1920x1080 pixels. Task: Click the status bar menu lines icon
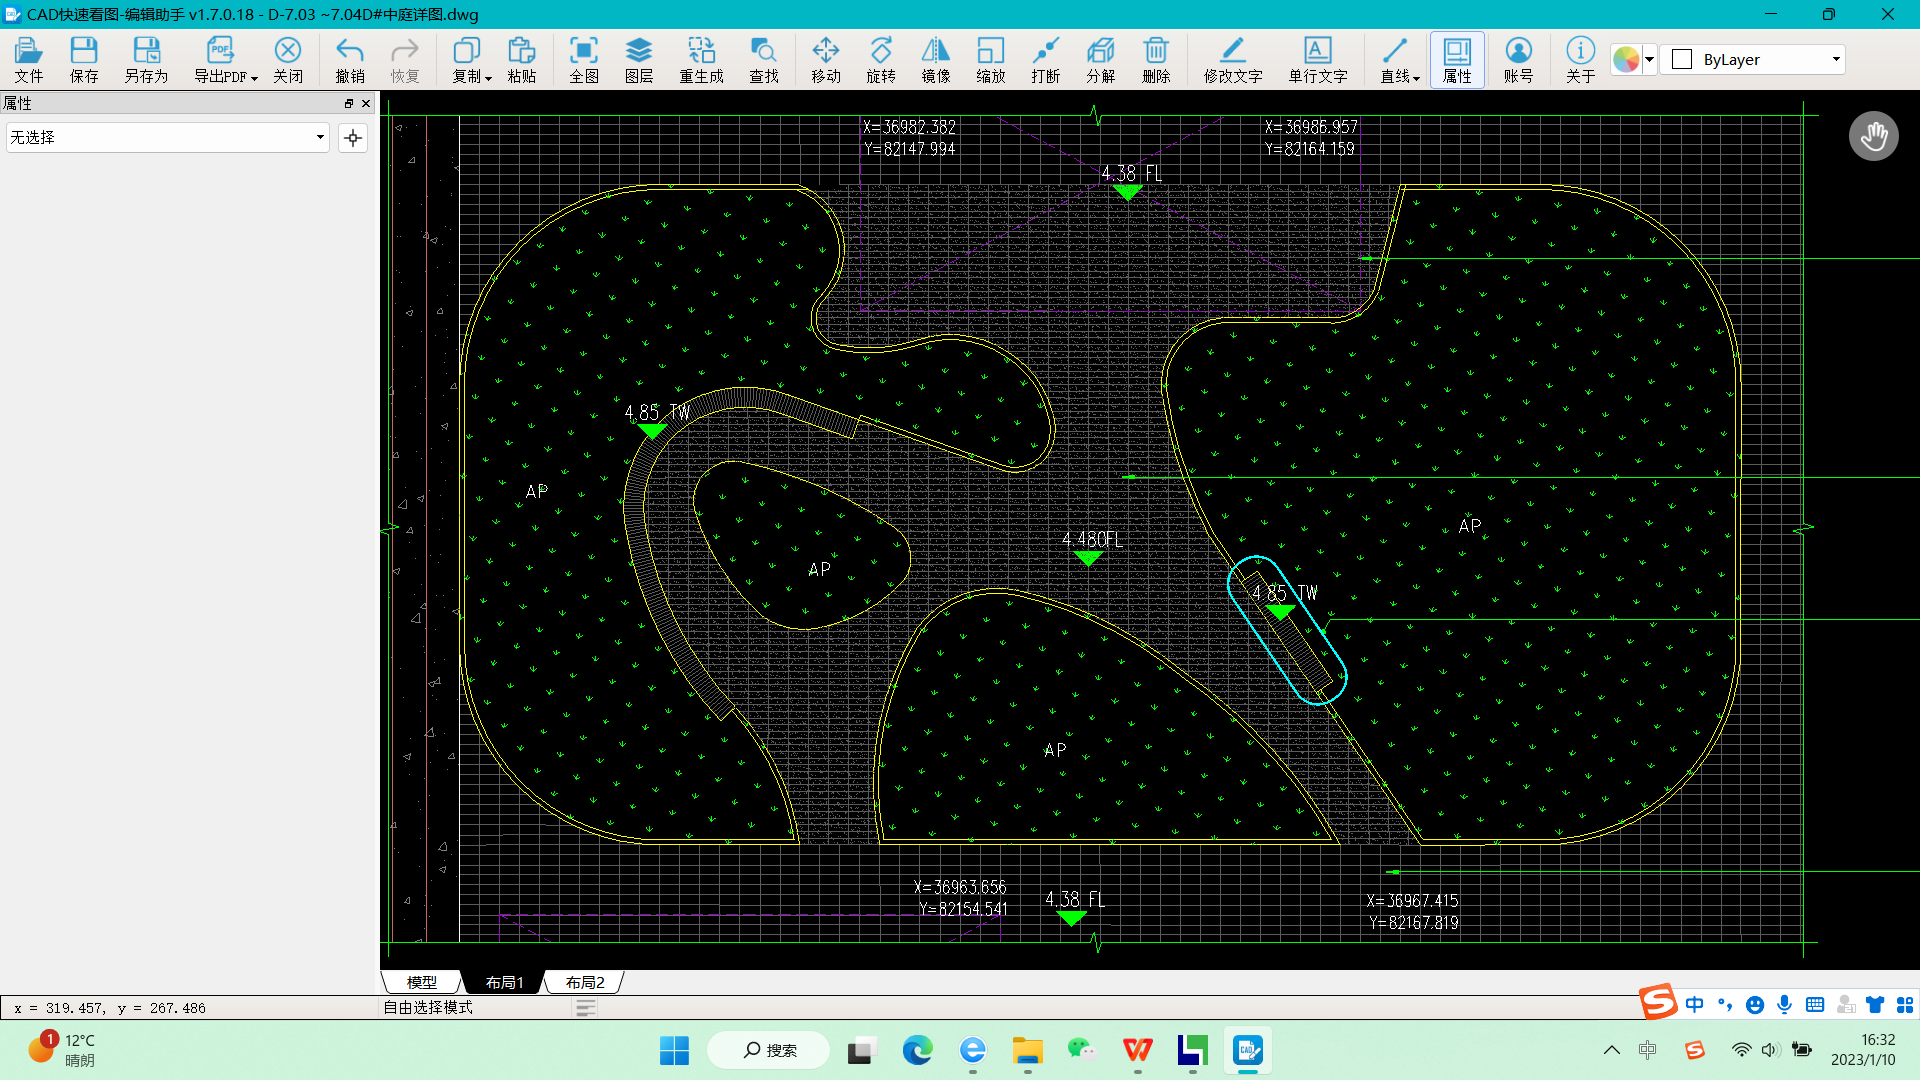[x=586, y=1008]
